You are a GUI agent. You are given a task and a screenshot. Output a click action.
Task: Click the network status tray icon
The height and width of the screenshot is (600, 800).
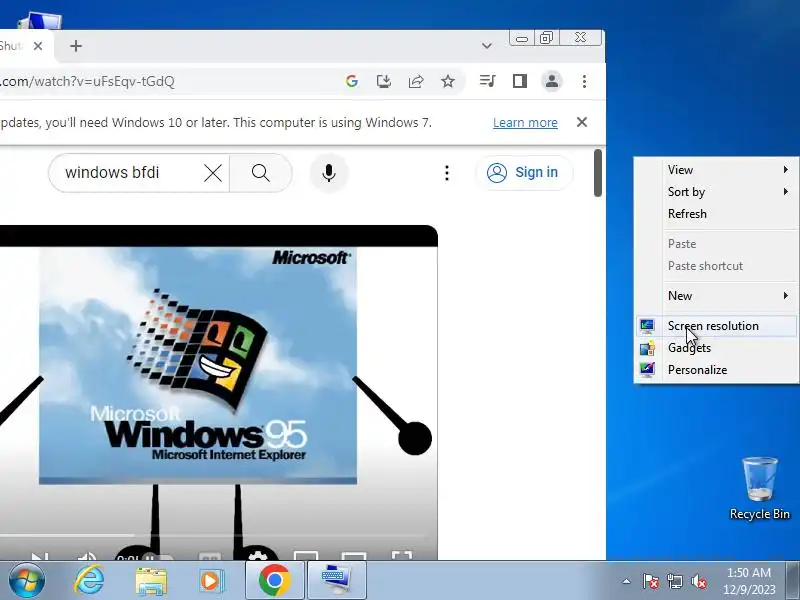pos(674,581)
